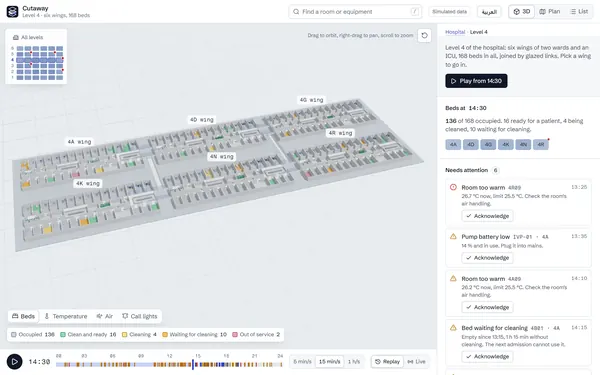Select the 4D wing chip

471,145
